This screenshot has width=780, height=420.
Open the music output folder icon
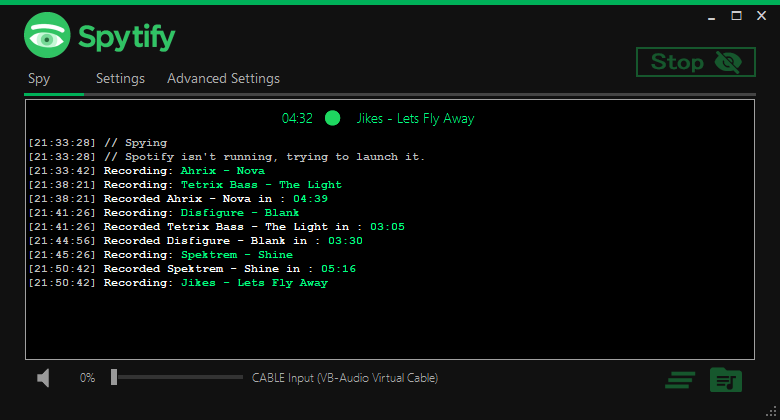pos(726,380)
